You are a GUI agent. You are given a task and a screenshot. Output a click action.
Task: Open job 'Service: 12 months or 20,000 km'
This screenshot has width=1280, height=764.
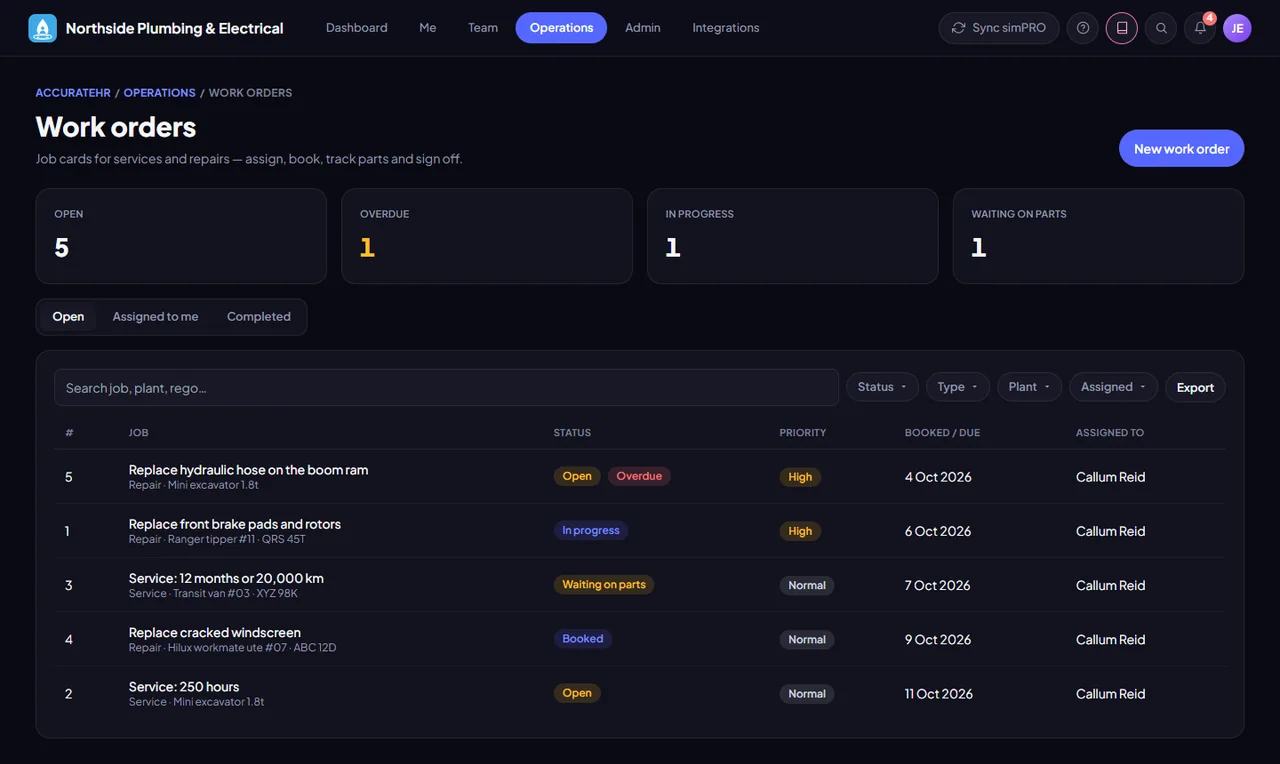pos(226,578)
